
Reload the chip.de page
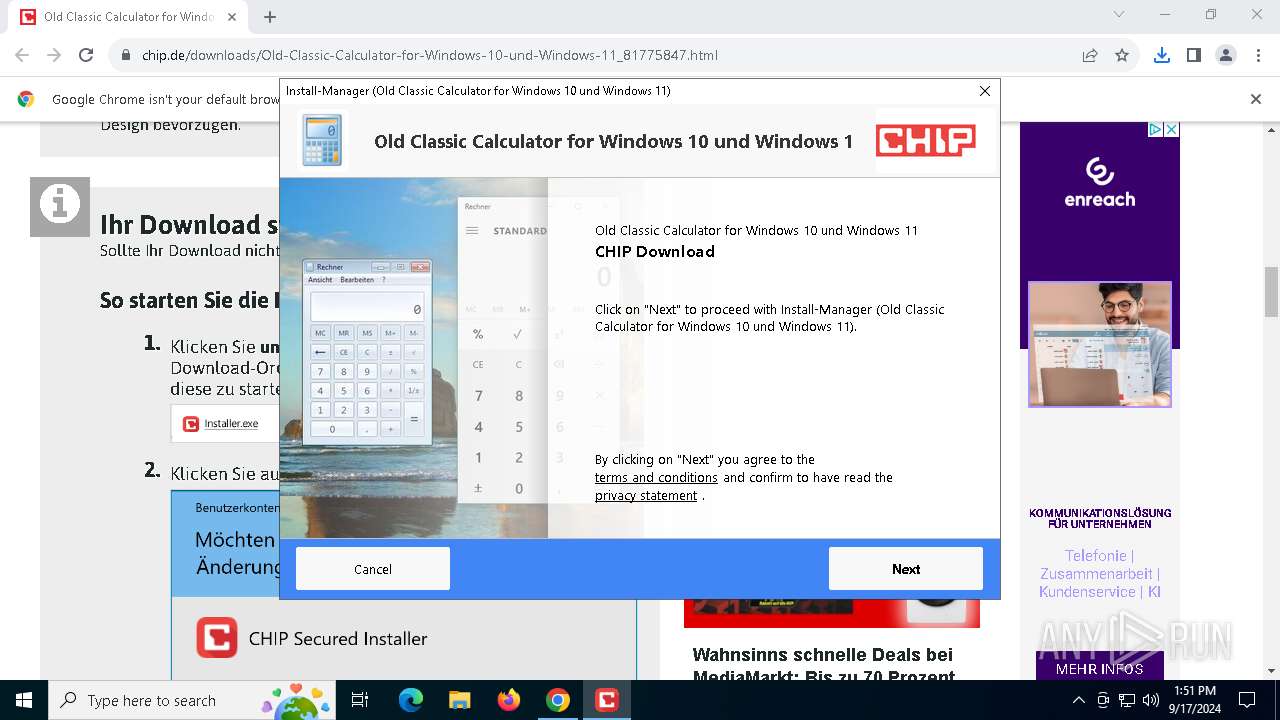click(x=86, y=55)
